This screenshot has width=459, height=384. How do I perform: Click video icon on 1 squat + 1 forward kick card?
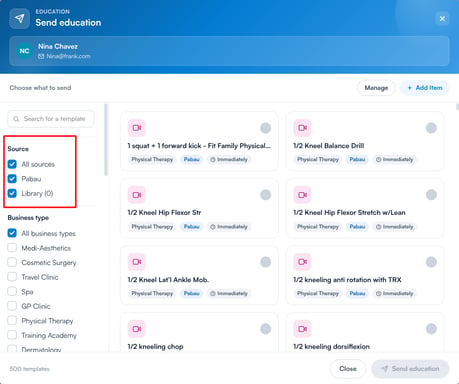(137, 128)
